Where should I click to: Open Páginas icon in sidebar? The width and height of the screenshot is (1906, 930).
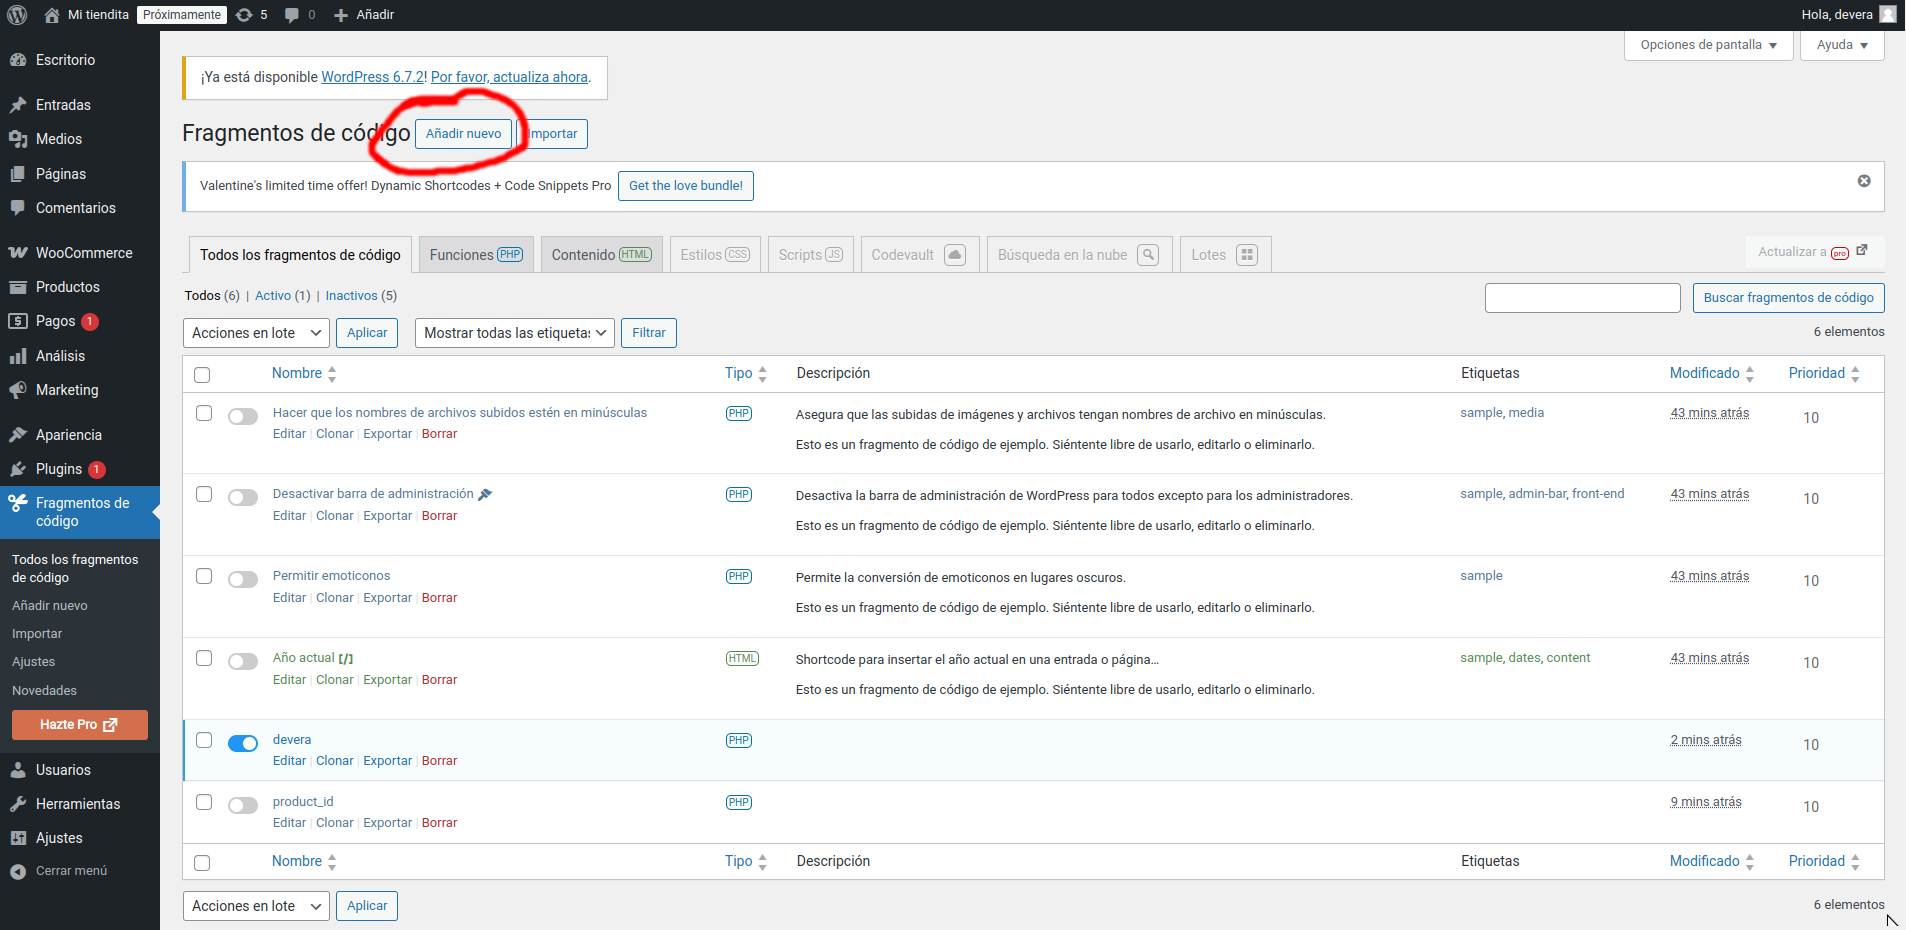pos(18,174)
